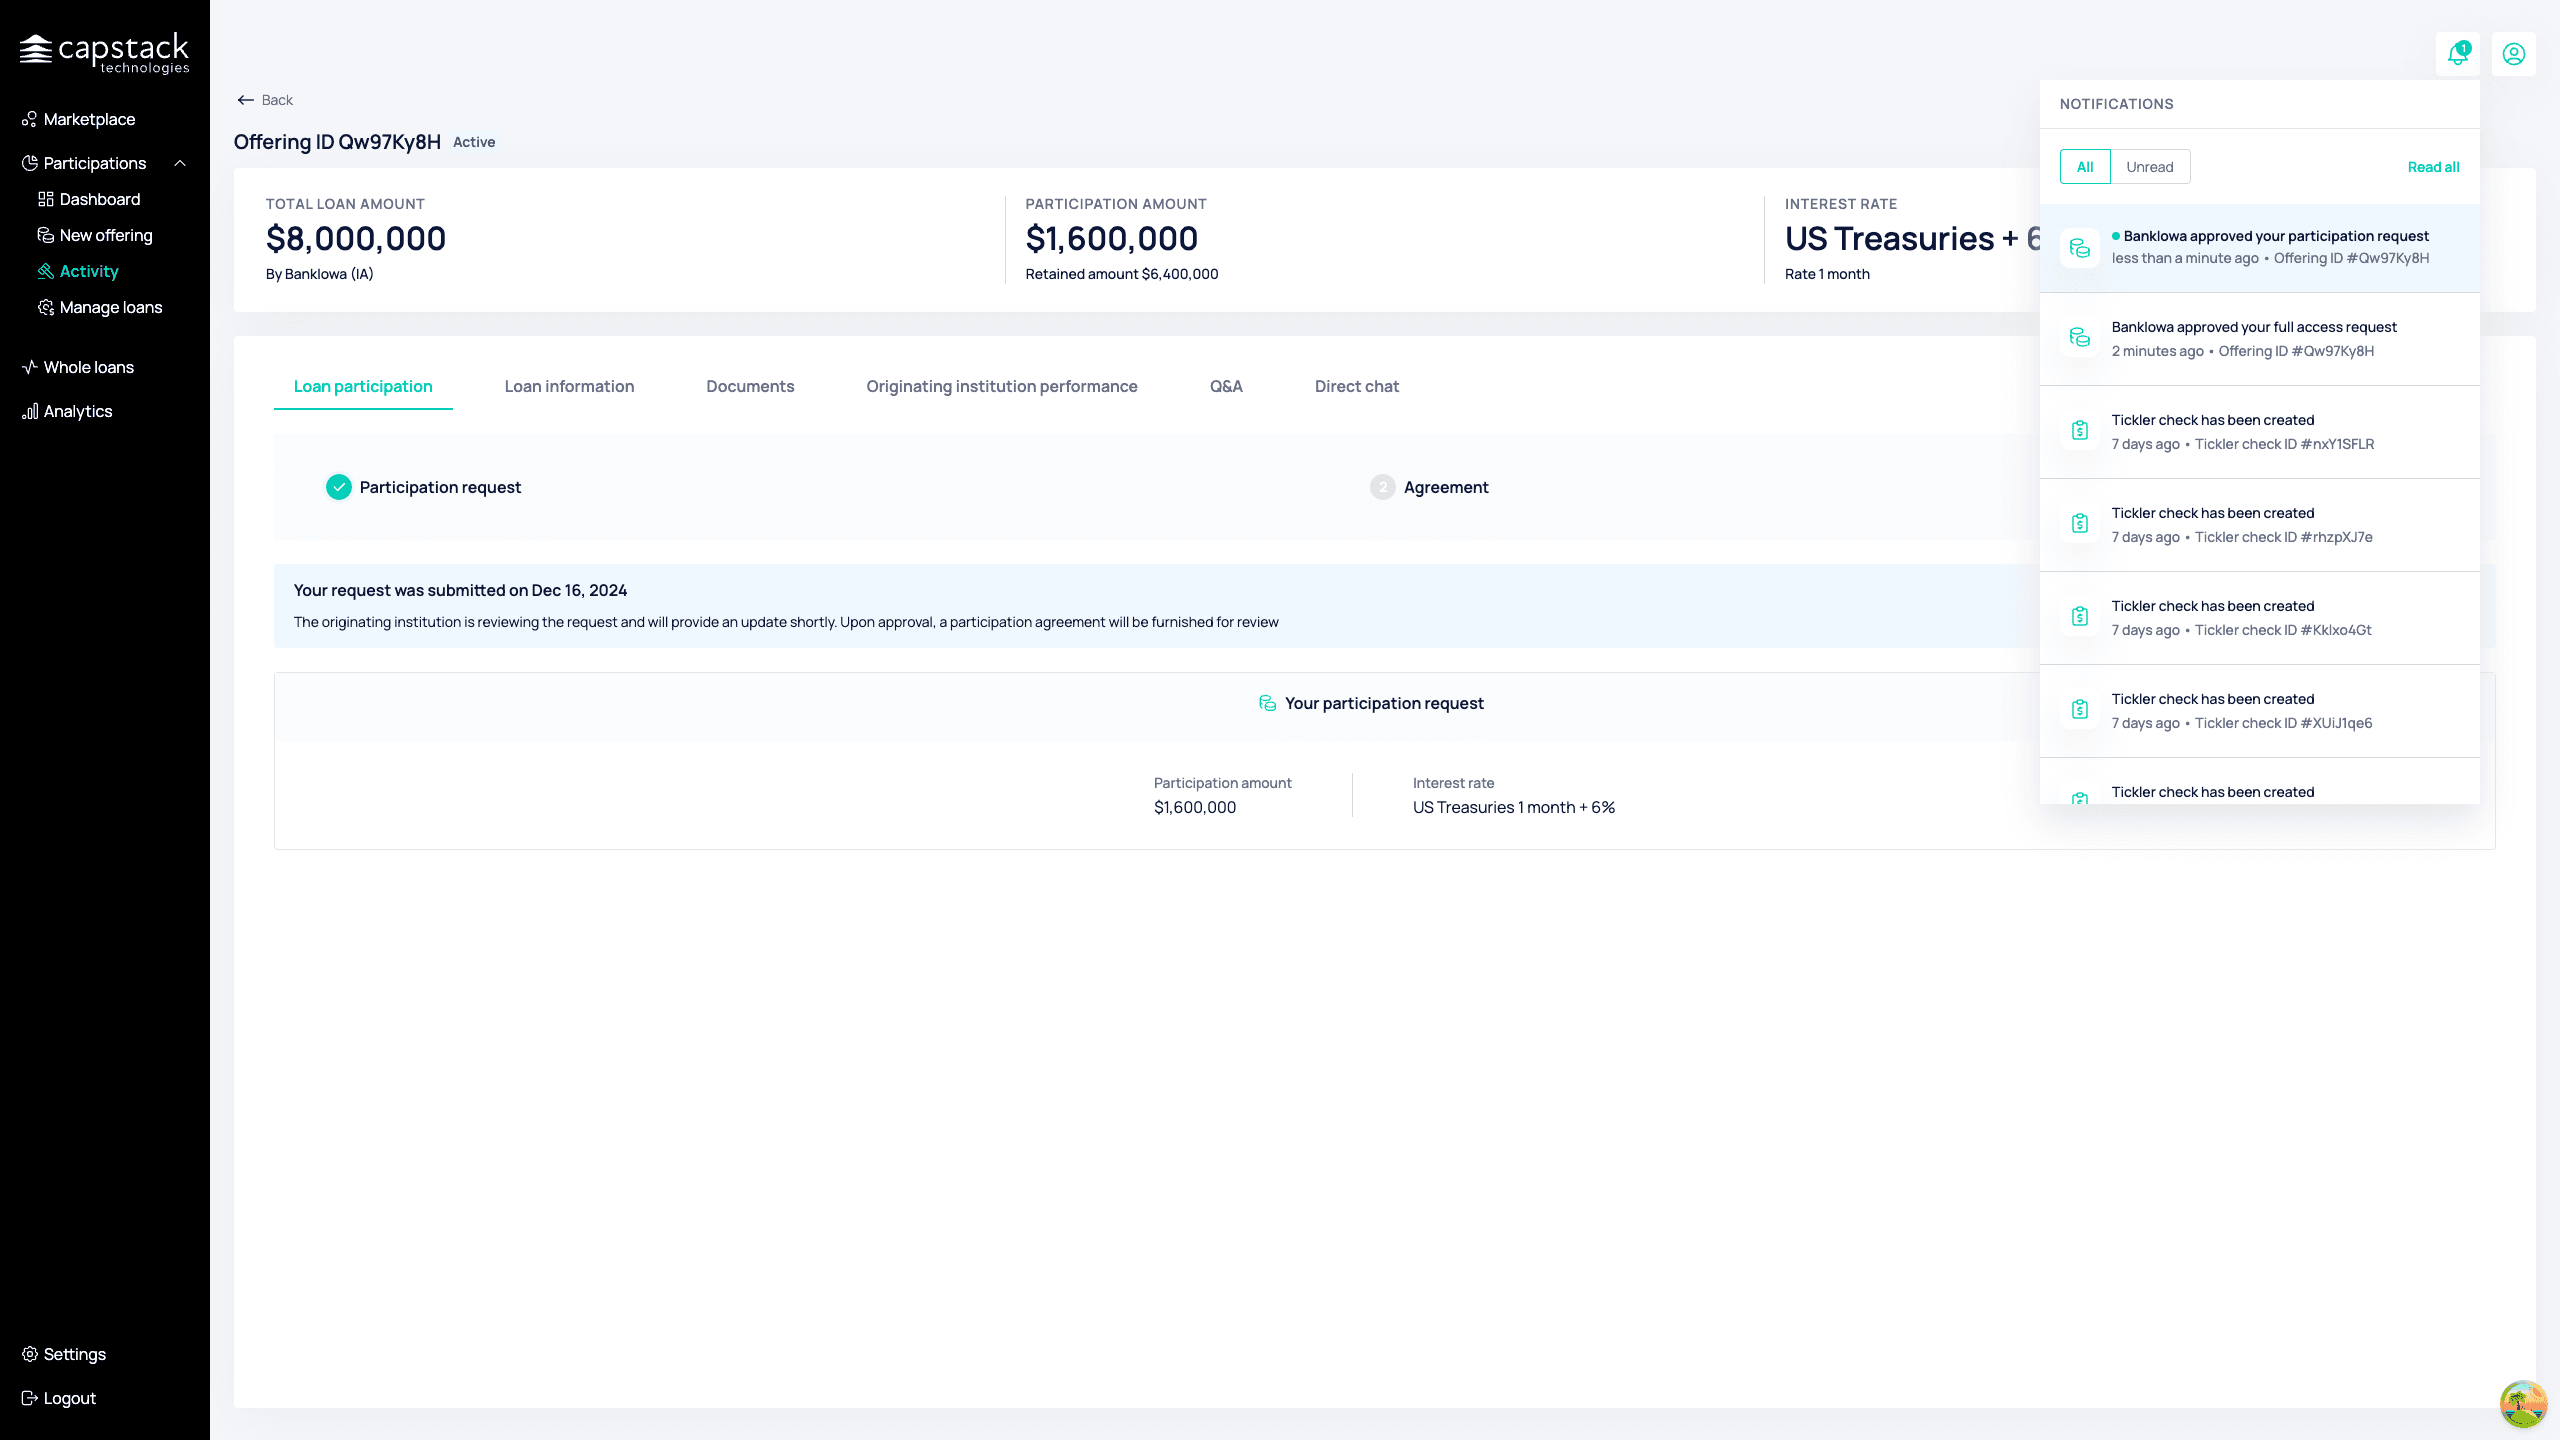Viewport: 2560px width, 1440px height.
Task: Open Originating institution performance tab
Action: [x=1002, y=386]
